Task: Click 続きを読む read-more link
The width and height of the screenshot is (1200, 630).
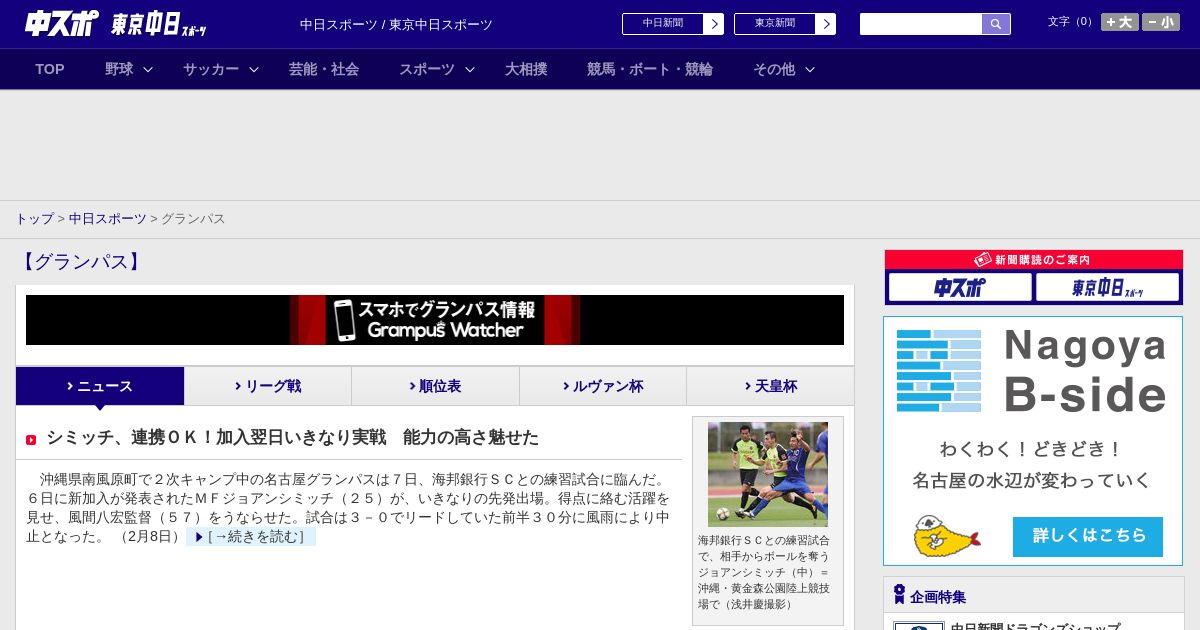Action: 251,537
